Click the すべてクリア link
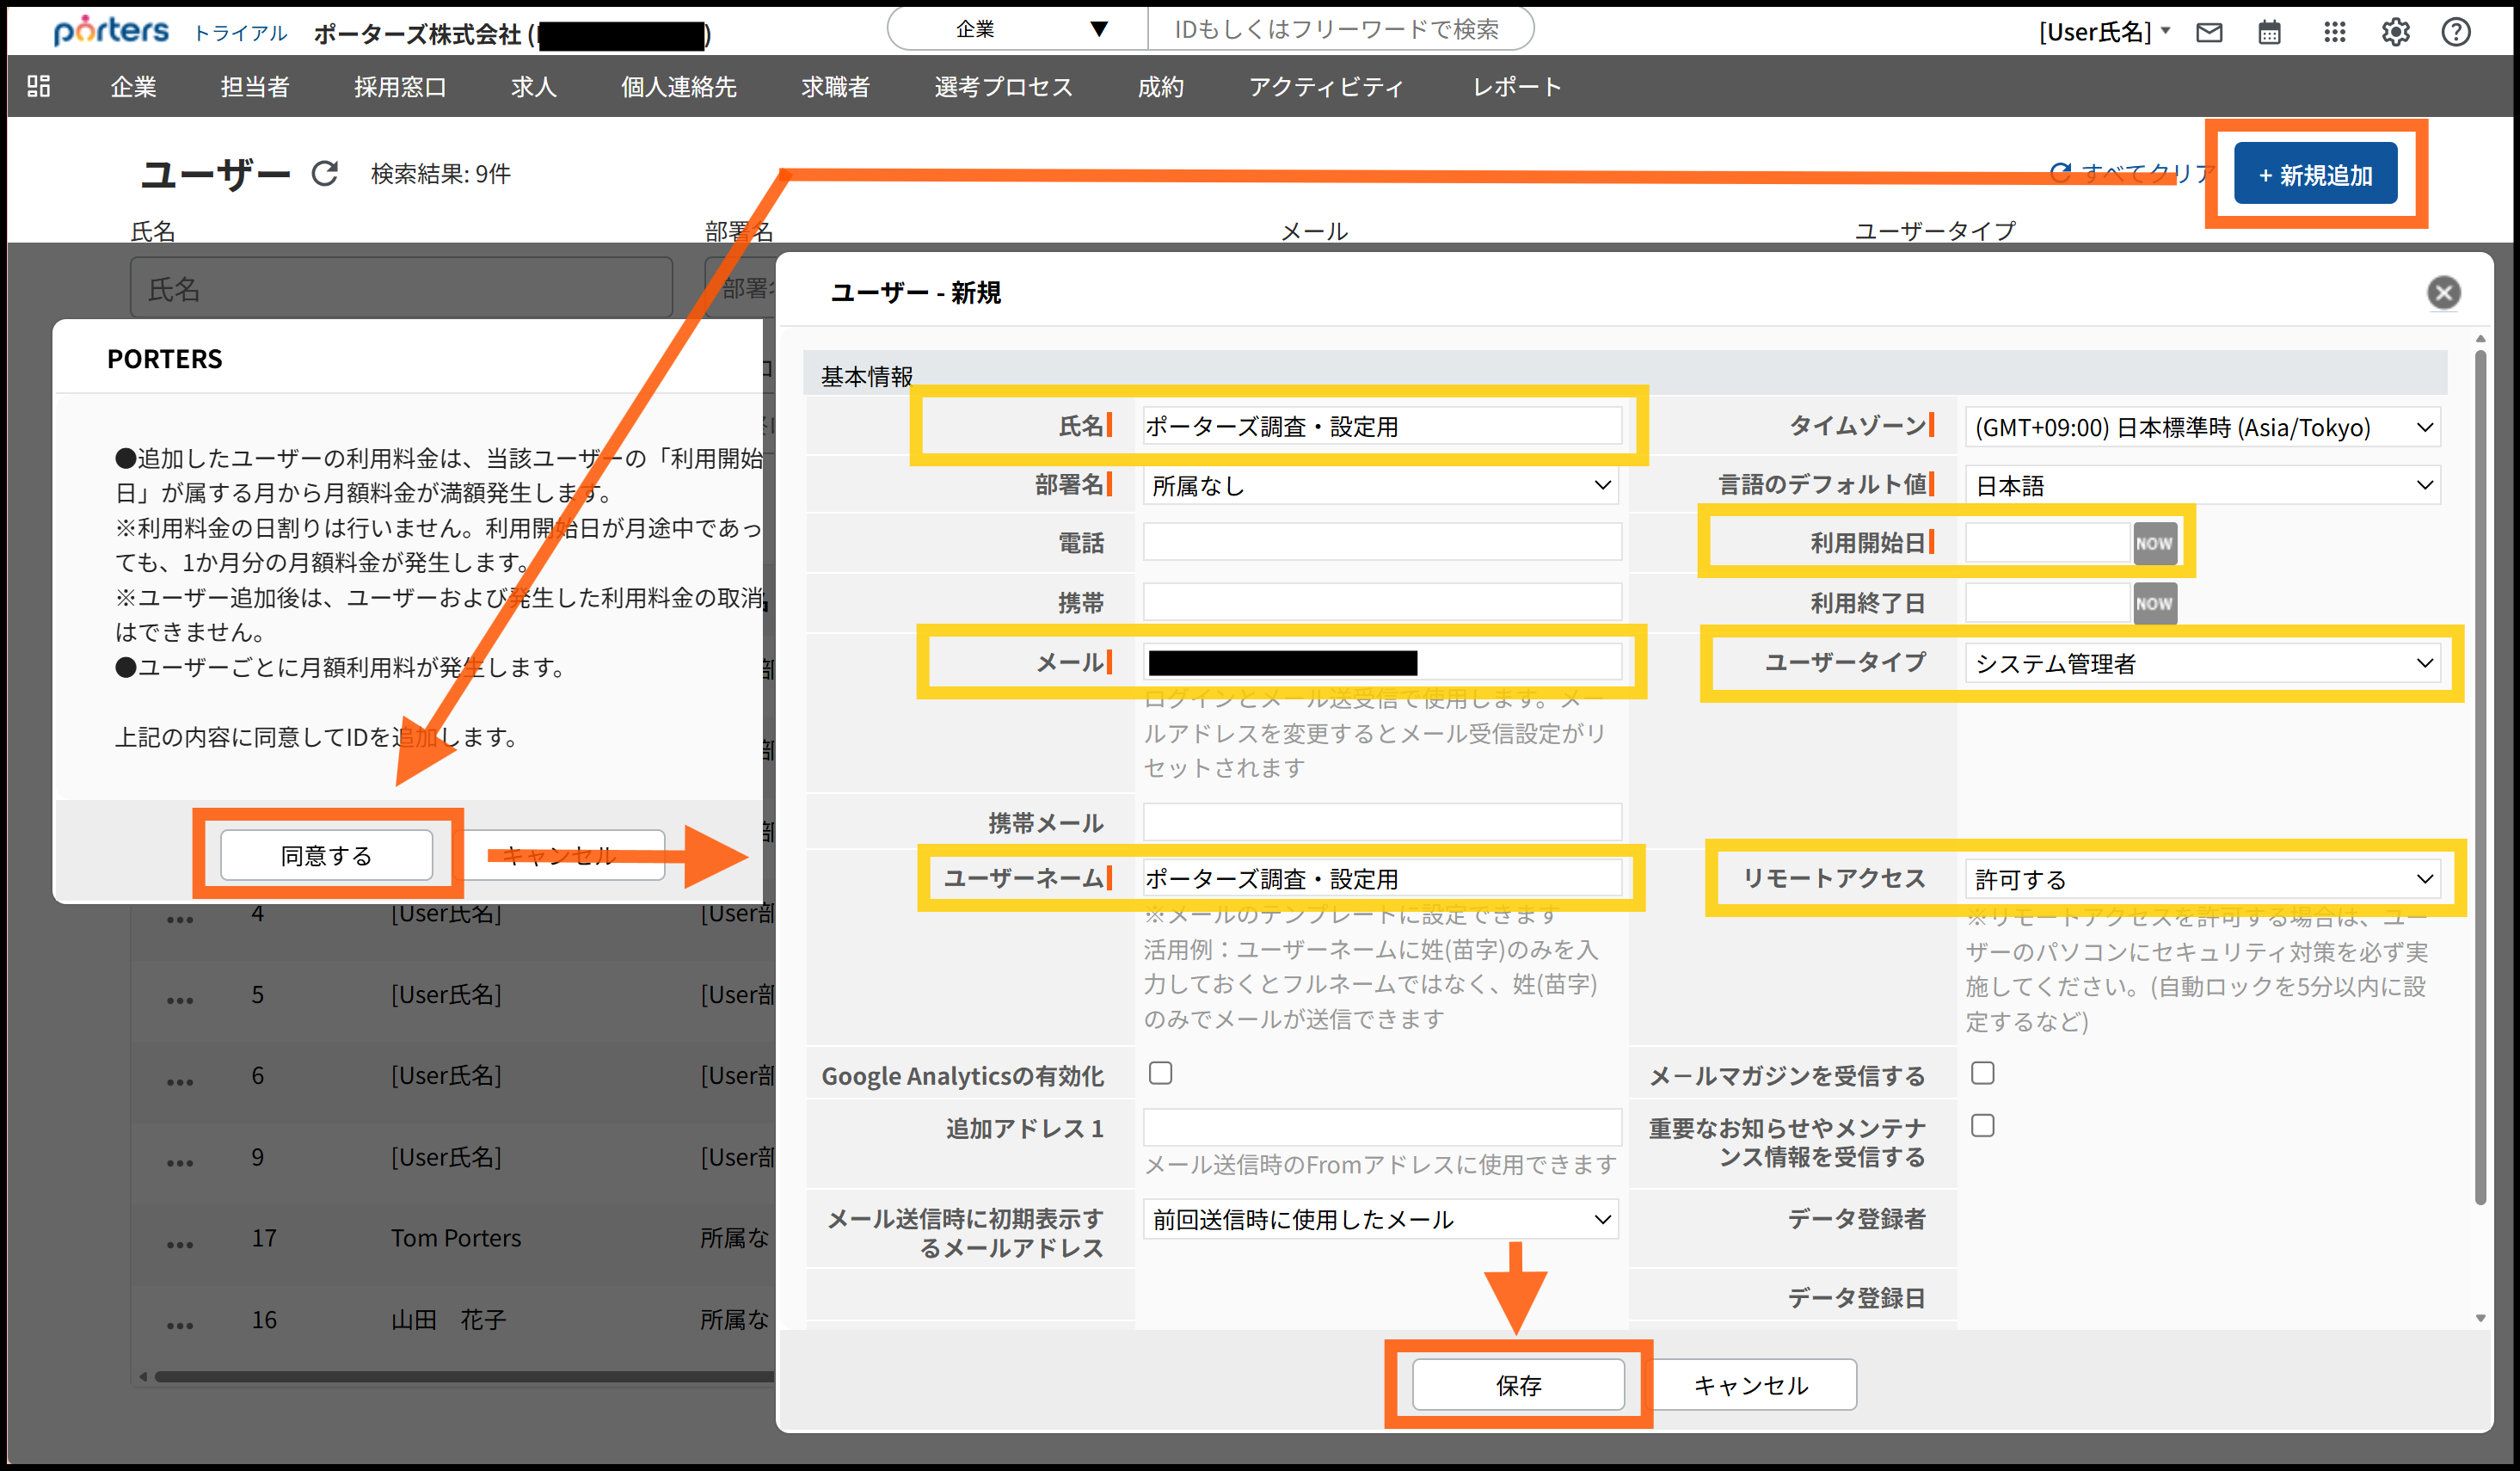This screenshot has width=2520, height=1471. pos(2132,174)
